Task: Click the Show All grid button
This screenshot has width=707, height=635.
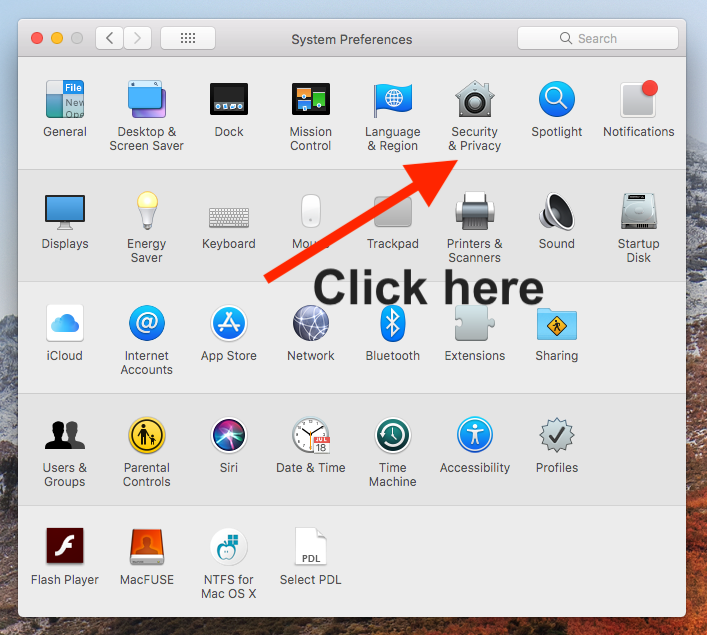Action: click(188, 38)
